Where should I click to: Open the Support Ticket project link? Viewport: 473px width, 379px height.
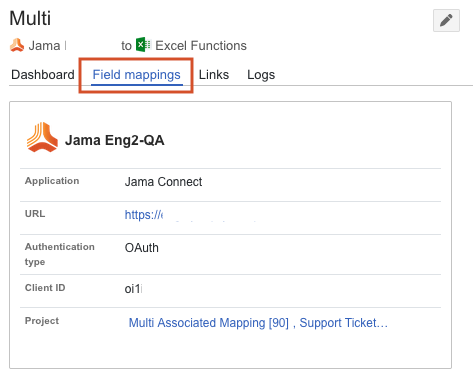[x=344, y=323]
